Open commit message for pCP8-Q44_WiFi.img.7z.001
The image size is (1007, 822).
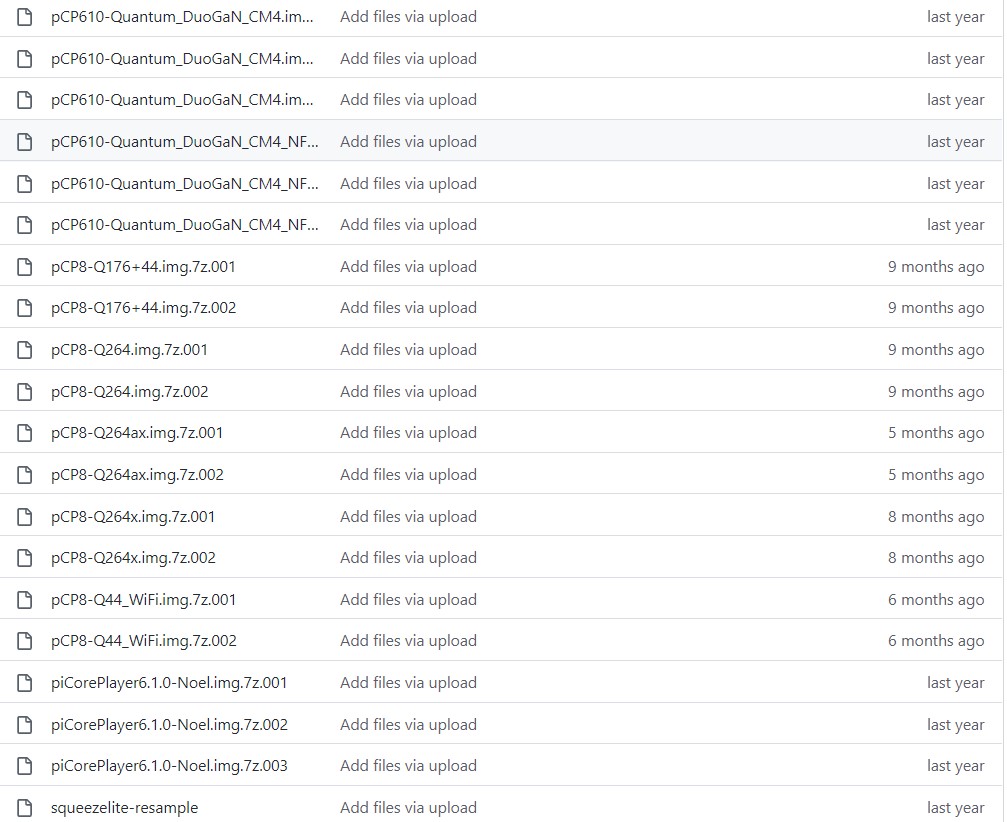(408, 600)
